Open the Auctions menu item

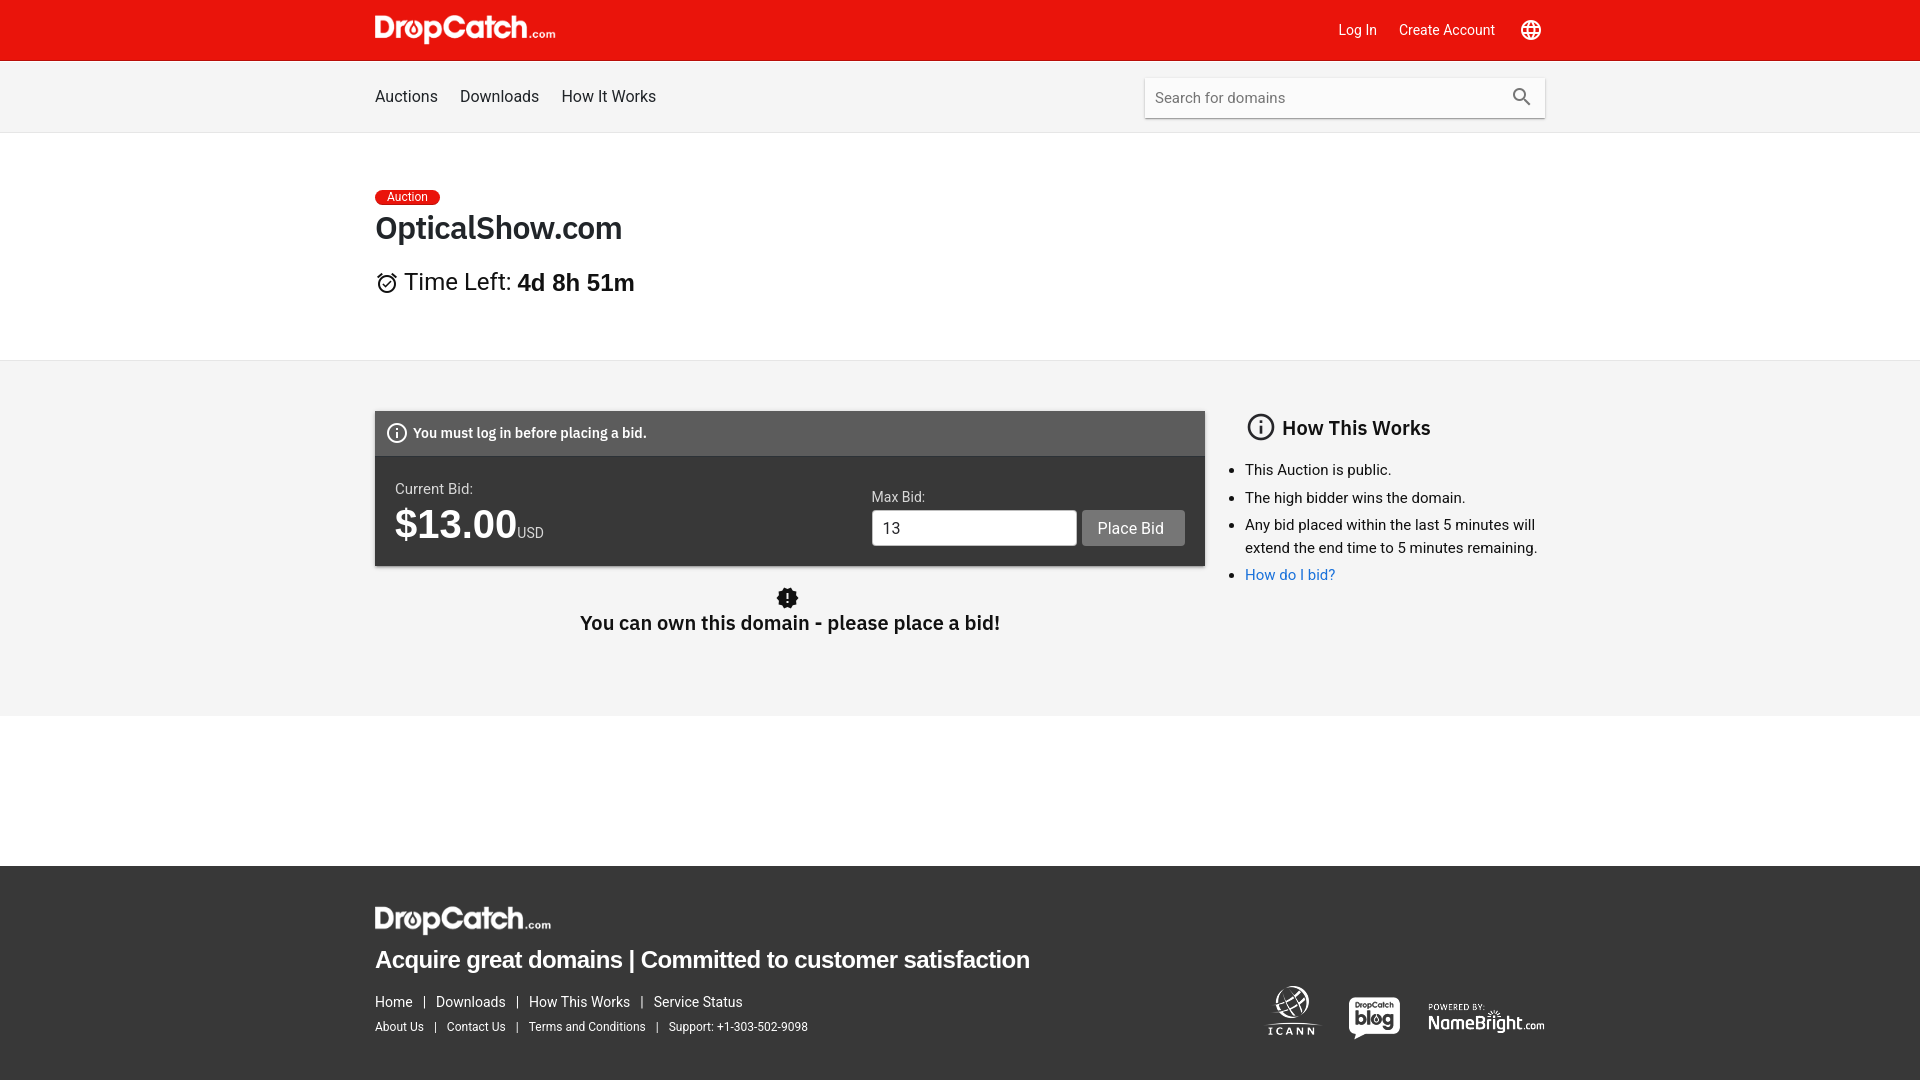click(406, 97)
